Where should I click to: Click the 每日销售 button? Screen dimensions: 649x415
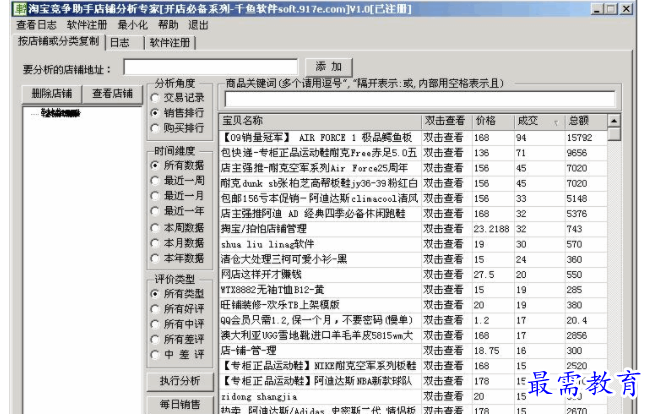180,404
